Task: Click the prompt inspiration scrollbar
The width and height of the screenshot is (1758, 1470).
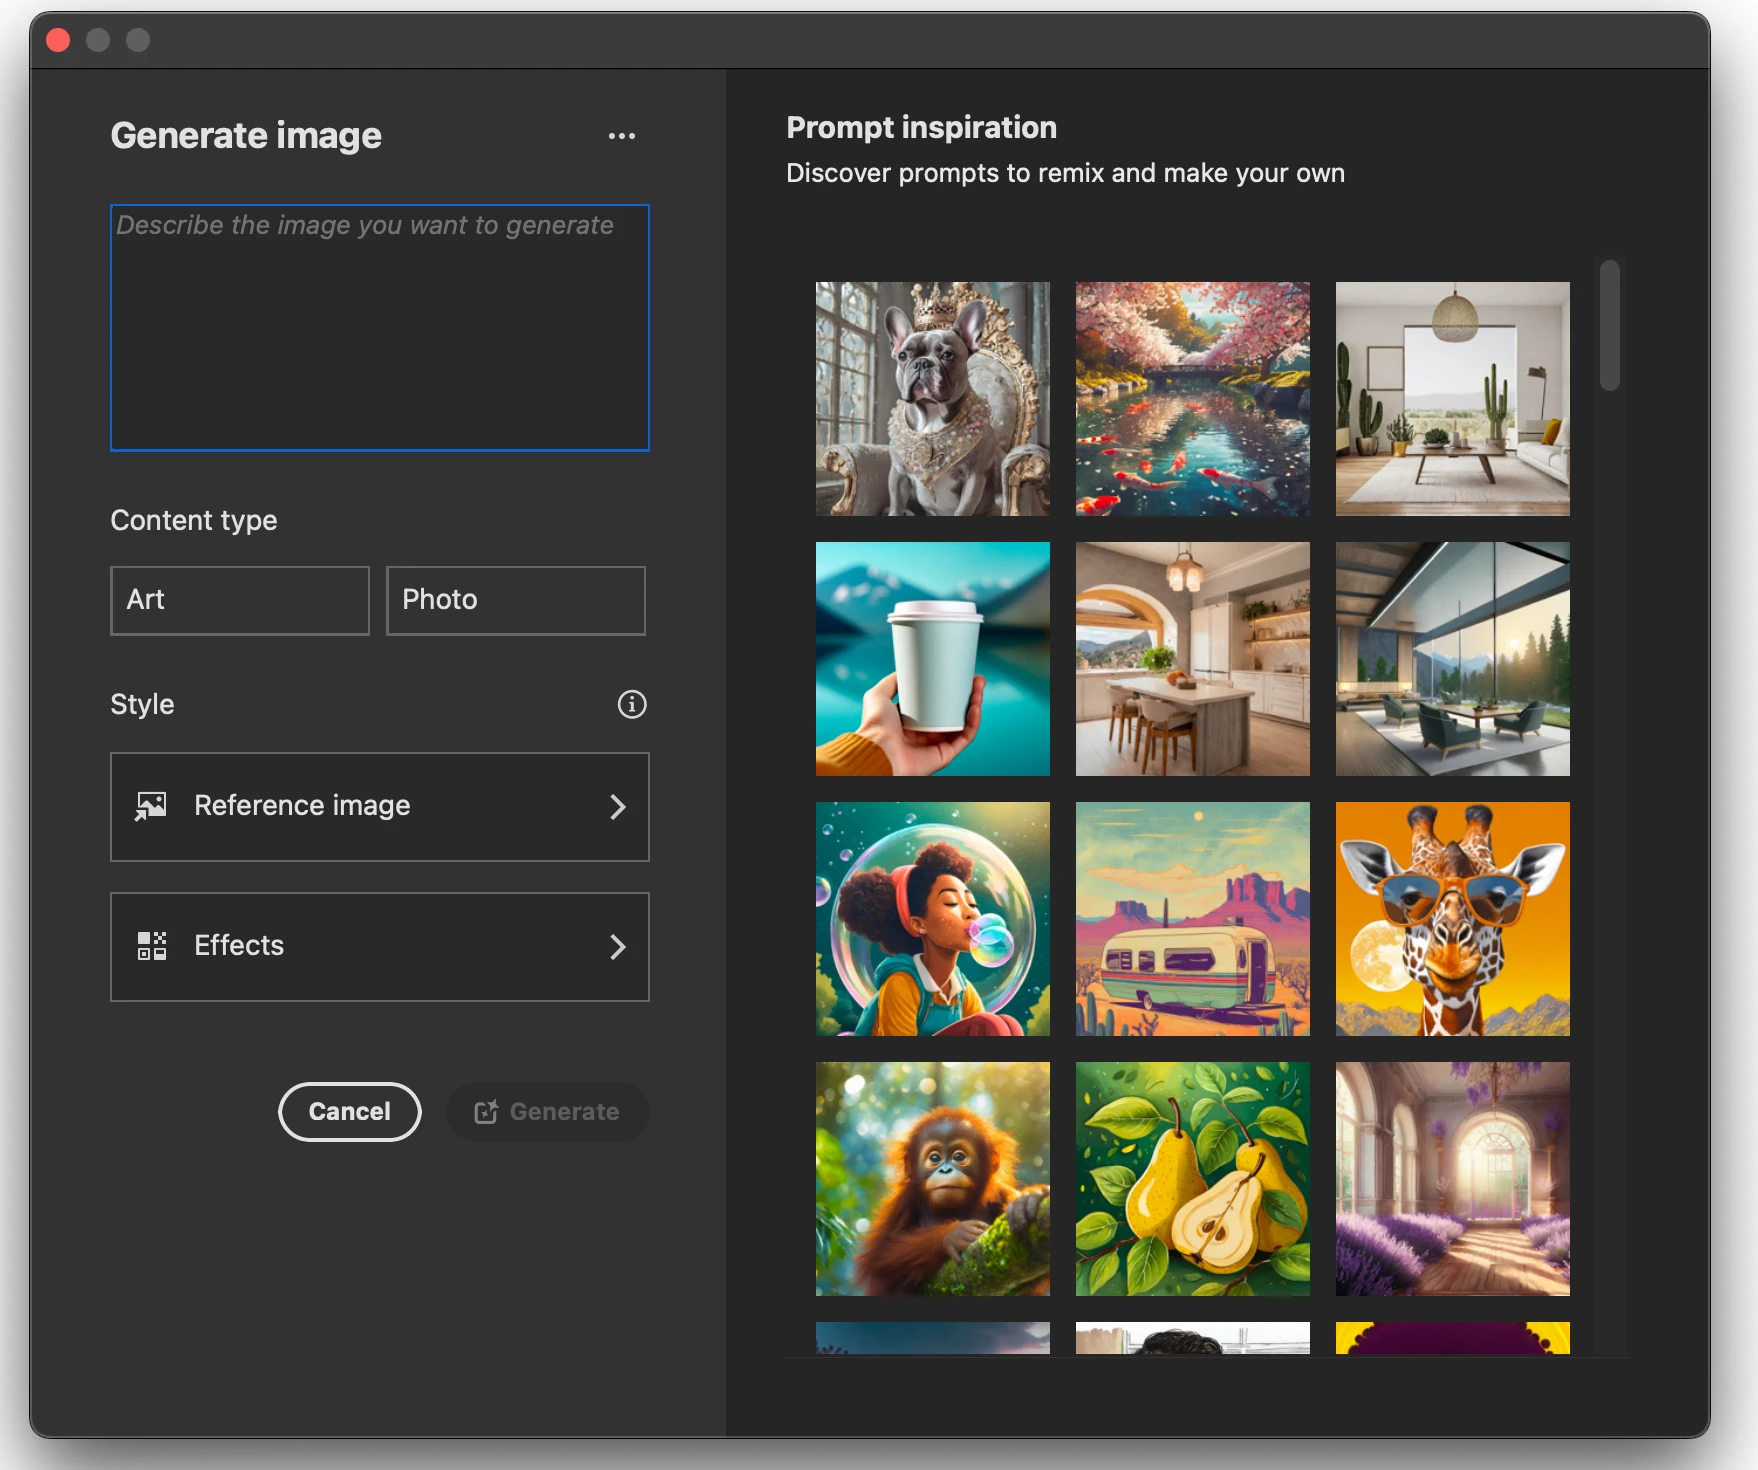Action: [x=1609, y=325]
